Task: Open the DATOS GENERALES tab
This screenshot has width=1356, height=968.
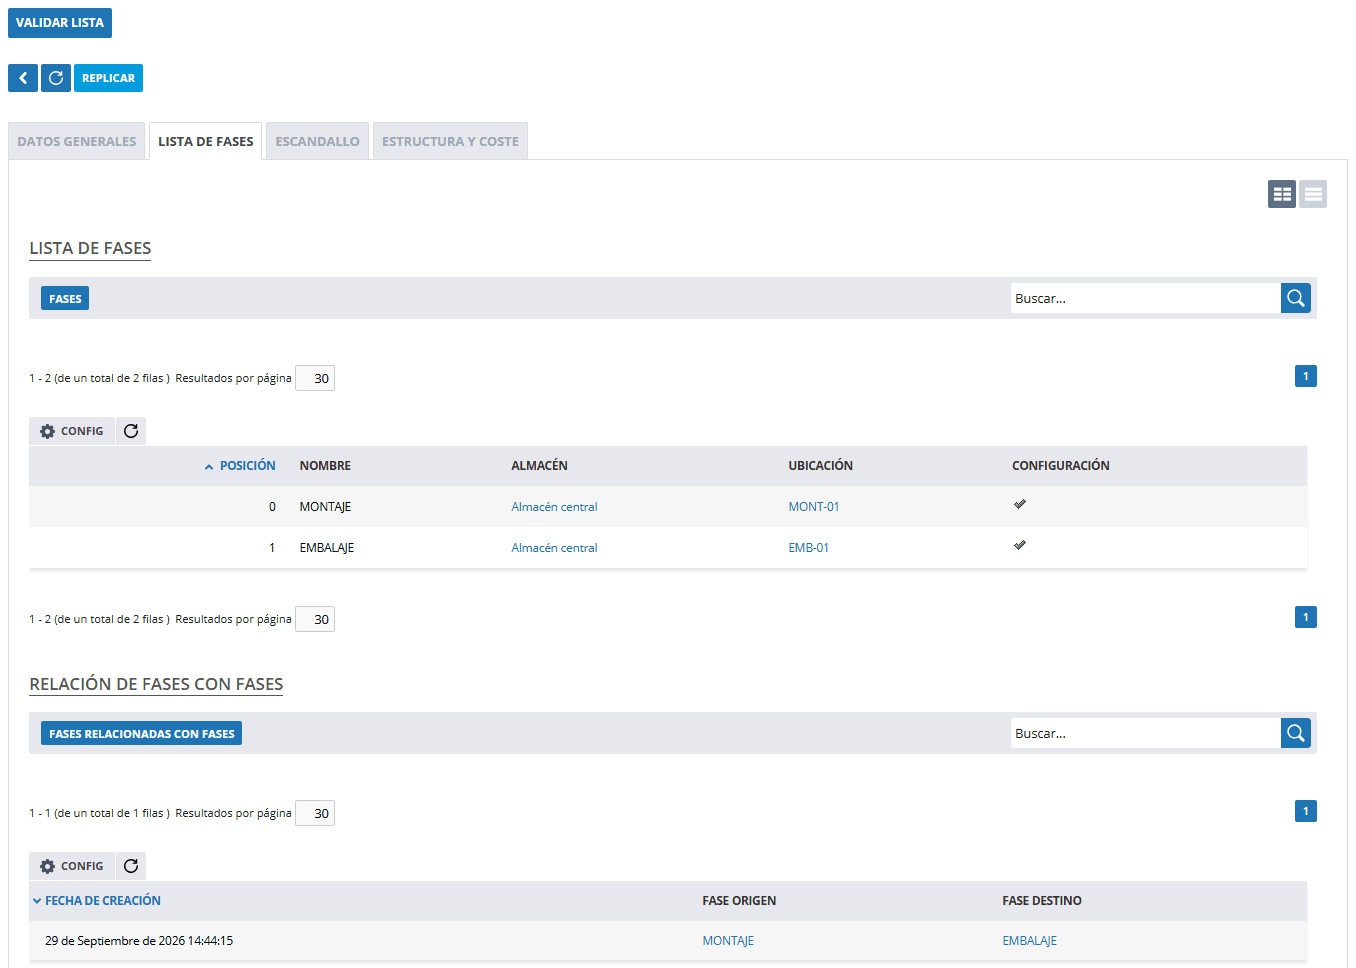Action: click(x=77, y=141)
